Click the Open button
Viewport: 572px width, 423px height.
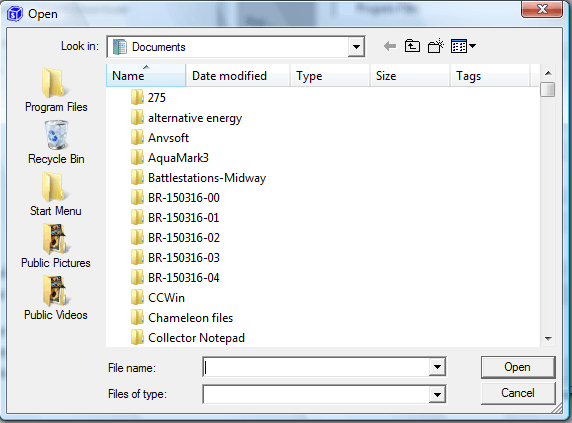(x=518, y=367)
